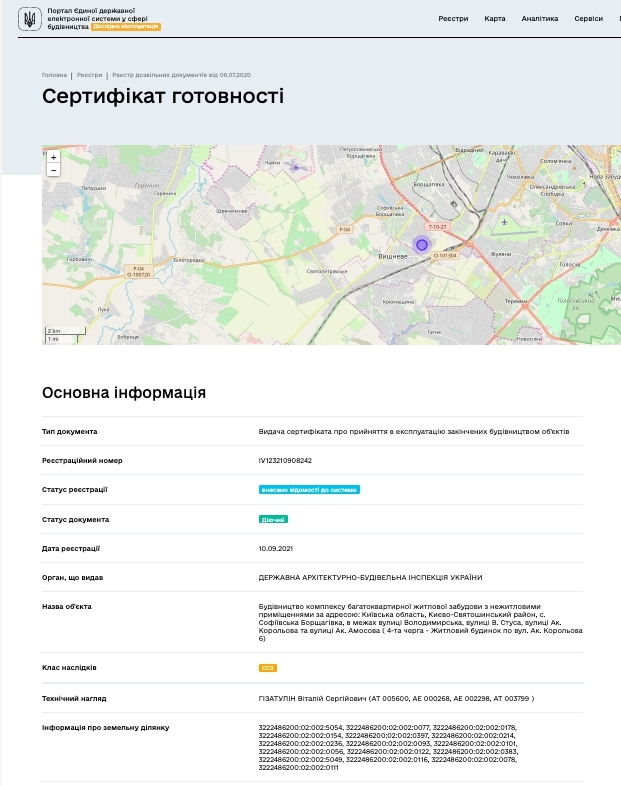Click the Сертифікат готовності page heading
The height and width of the screenshot is (786, 621).
(x=163, y=96)
